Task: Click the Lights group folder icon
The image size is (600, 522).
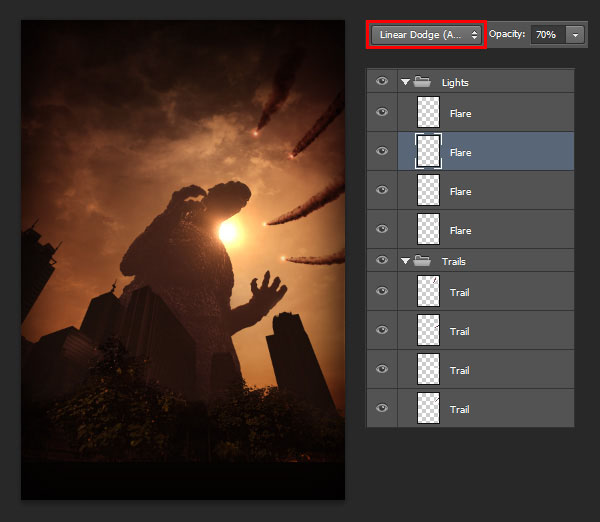Action: click(422, 82)
